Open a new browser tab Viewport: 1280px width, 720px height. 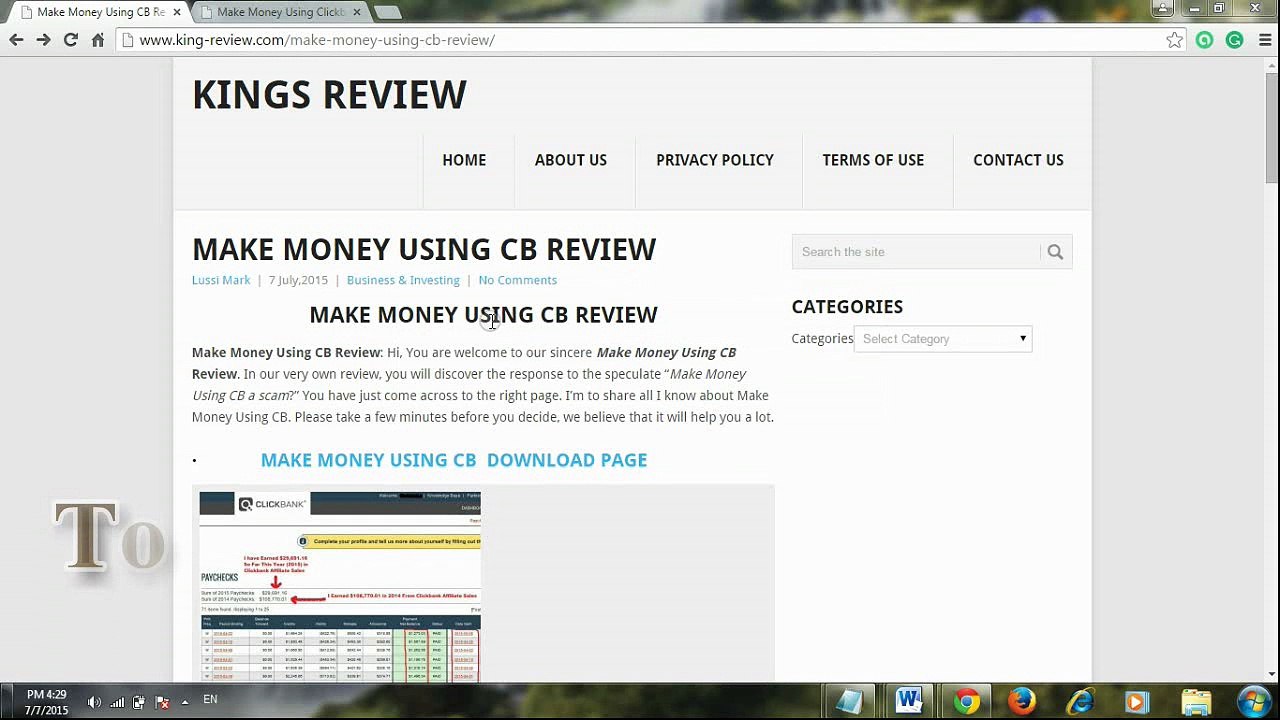tap(388, 12)
